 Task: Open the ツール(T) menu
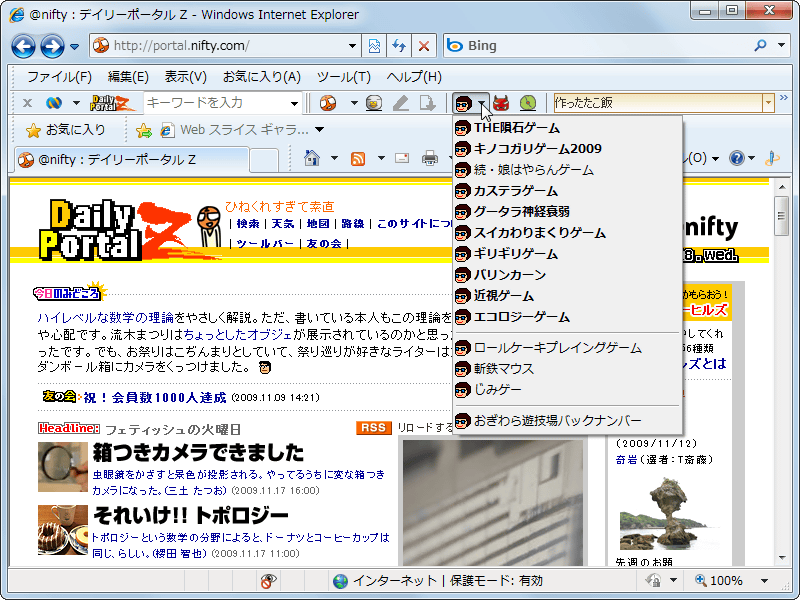click(343, 77)
